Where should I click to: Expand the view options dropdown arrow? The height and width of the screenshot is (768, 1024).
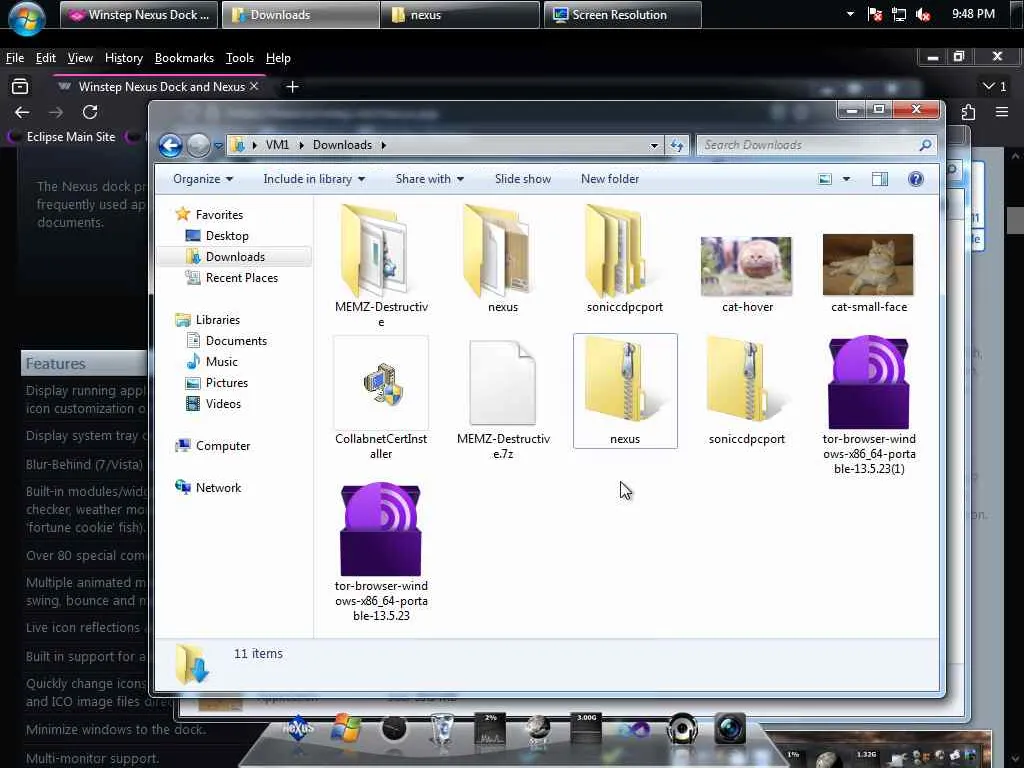tap(846, 179)
